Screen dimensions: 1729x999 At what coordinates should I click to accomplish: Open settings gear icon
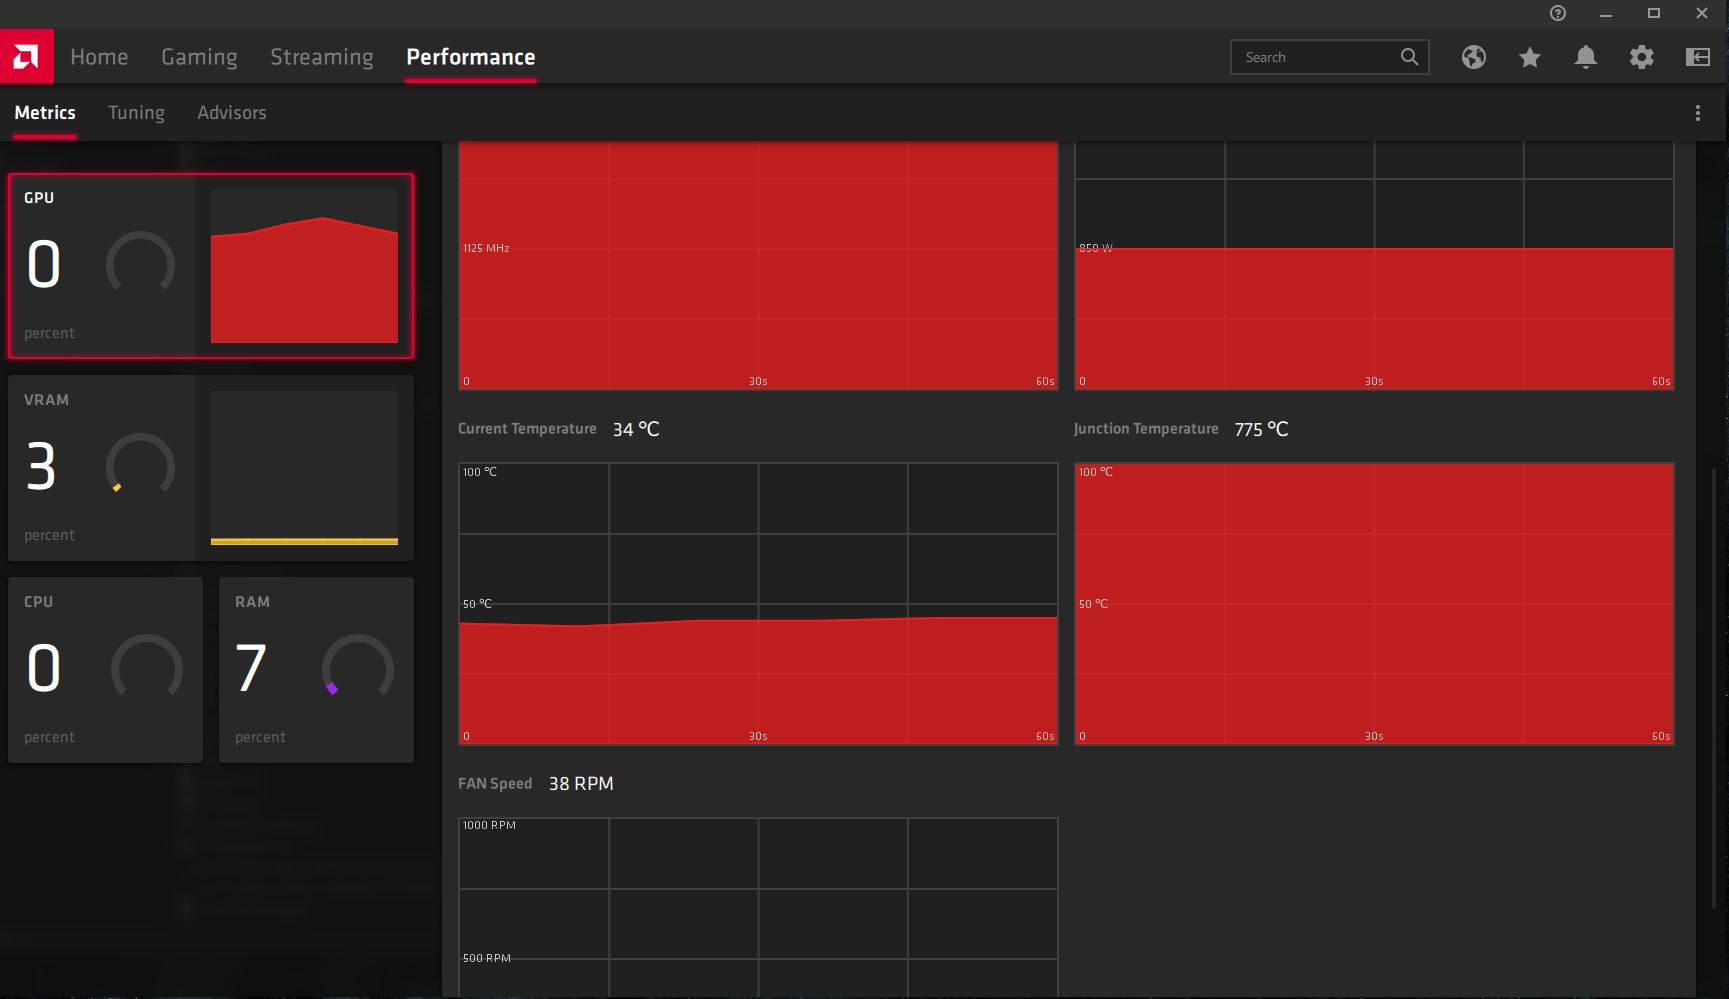[1641, 57]
